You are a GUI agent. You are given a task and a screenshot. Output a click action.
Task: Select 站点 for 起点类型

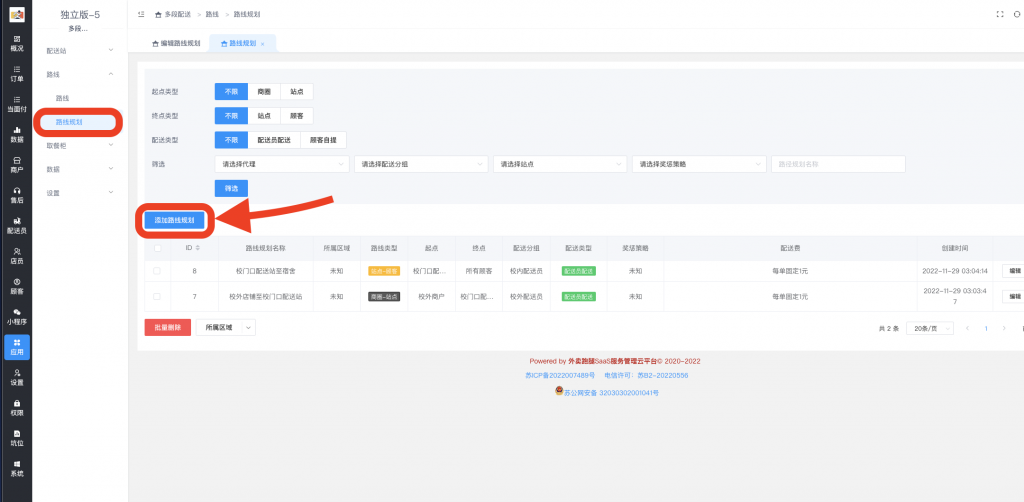[296, 91]
